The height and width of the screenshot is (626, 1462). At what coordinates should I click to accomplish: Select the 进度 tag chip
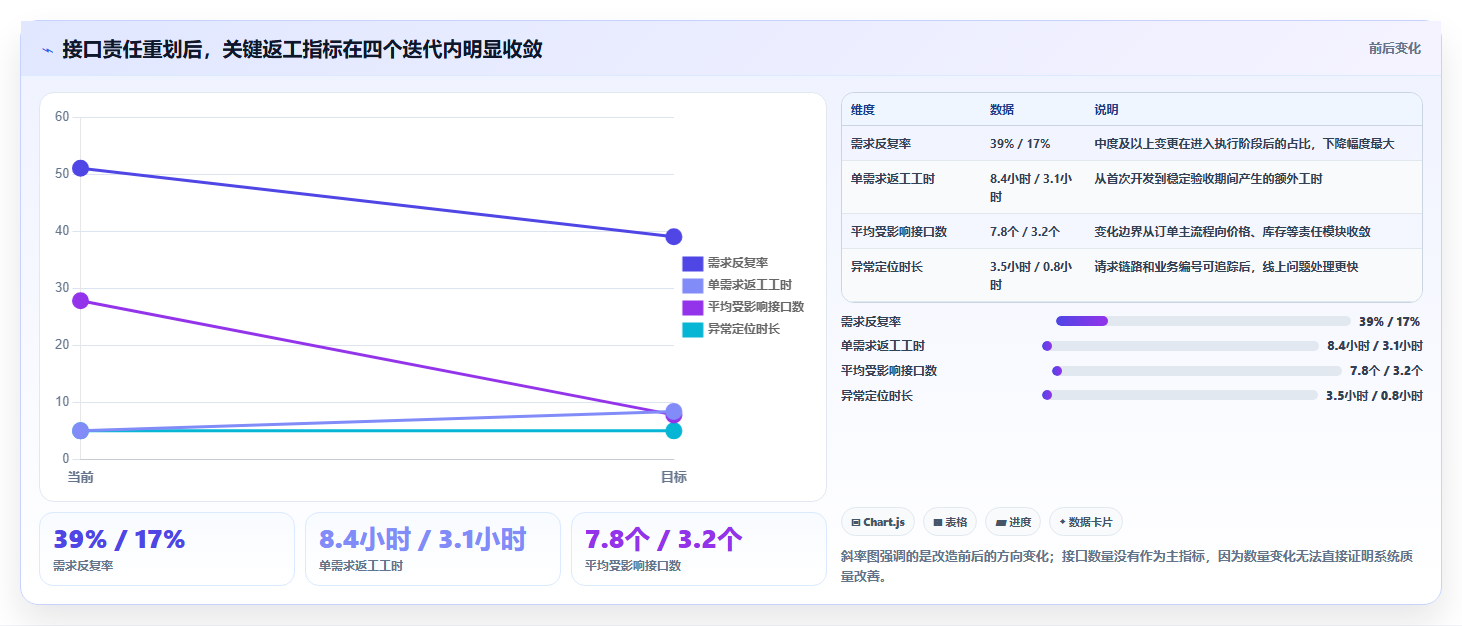click(1013, 522)
